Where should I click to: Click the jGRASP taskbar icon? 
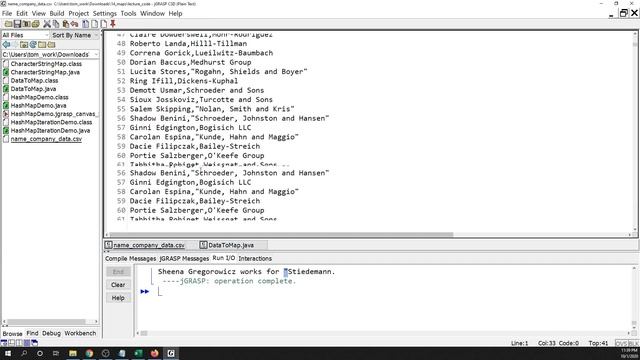point(171,353)
